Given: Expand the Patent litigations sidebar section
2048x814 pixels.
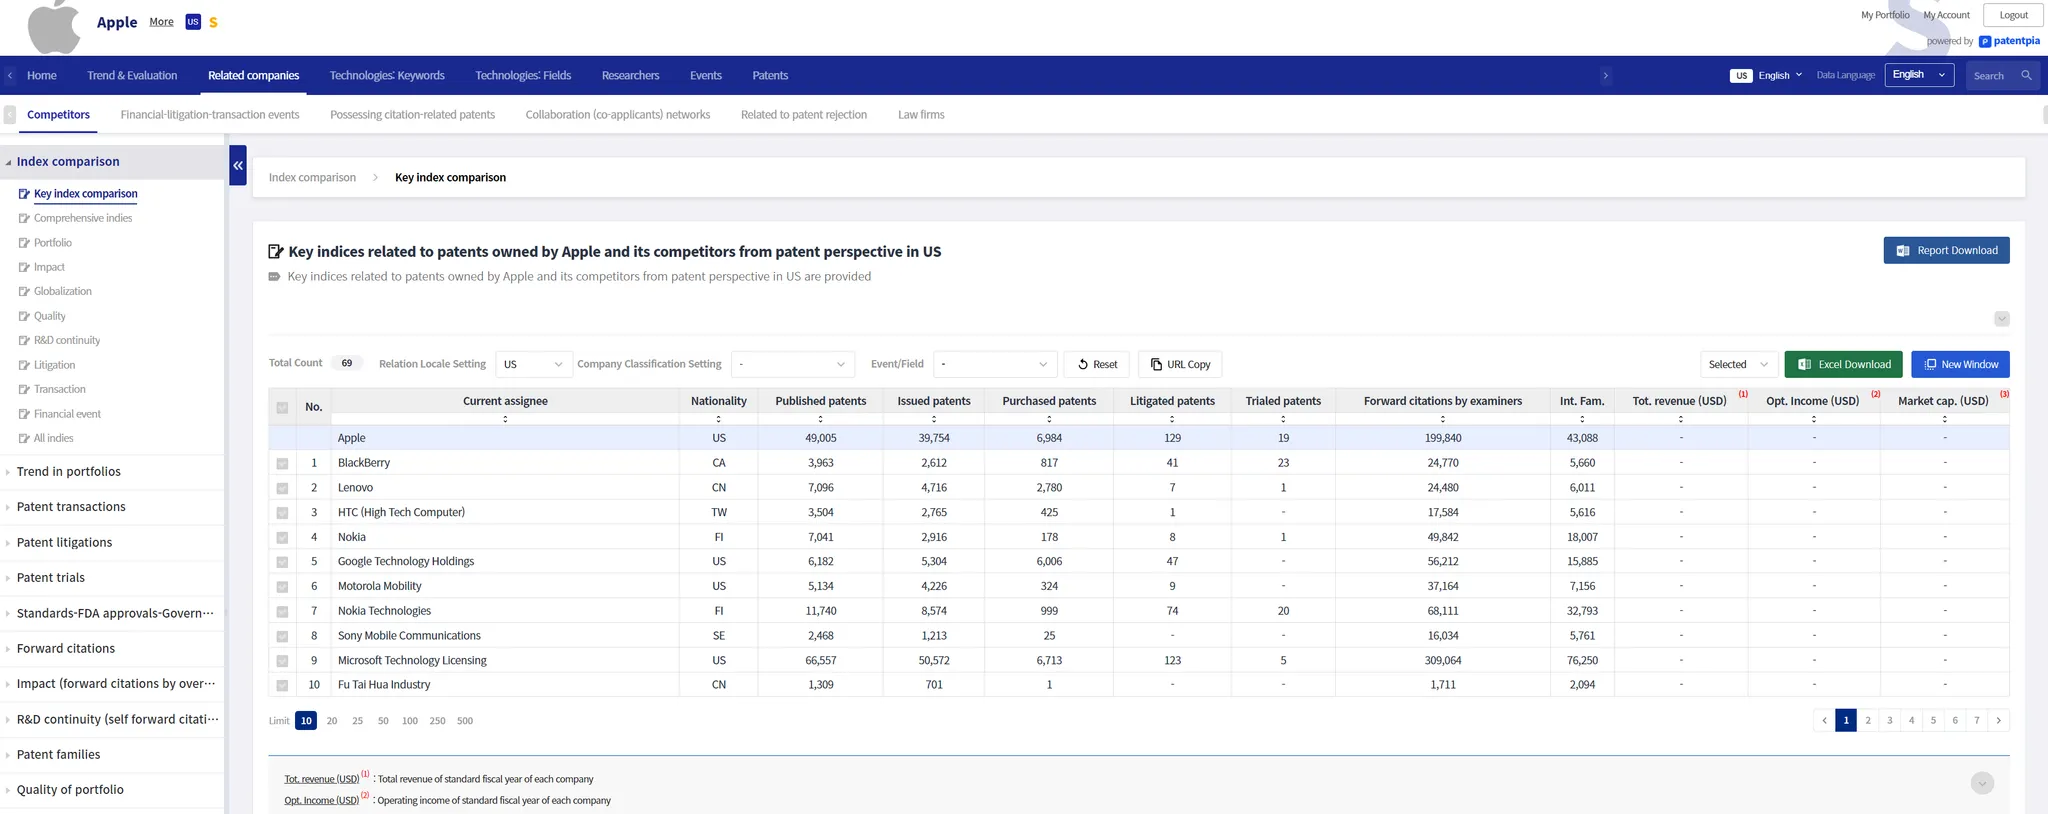Looking at the screenshot, I should pyautogui.click(x=65, y=543).
